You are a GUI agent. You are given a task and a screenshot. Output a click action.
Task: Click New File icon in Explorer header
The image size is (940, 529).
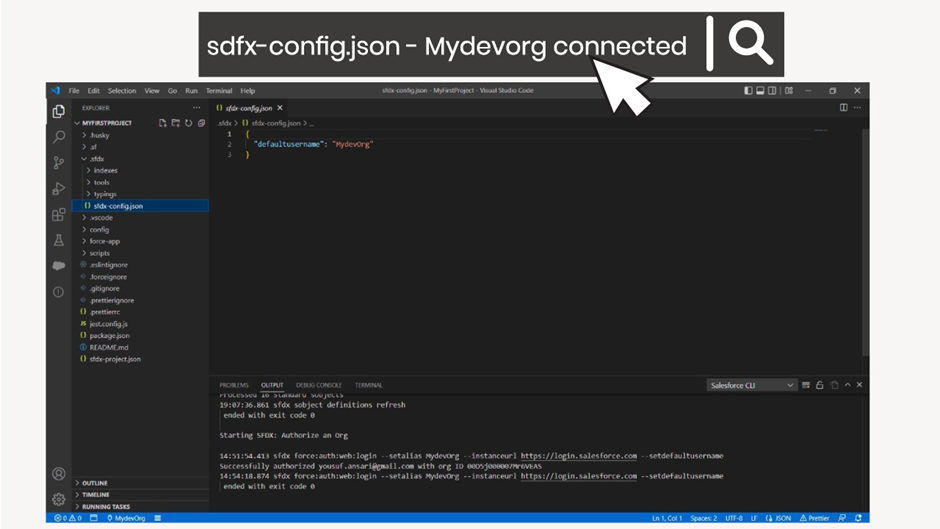tap(162, 123)
